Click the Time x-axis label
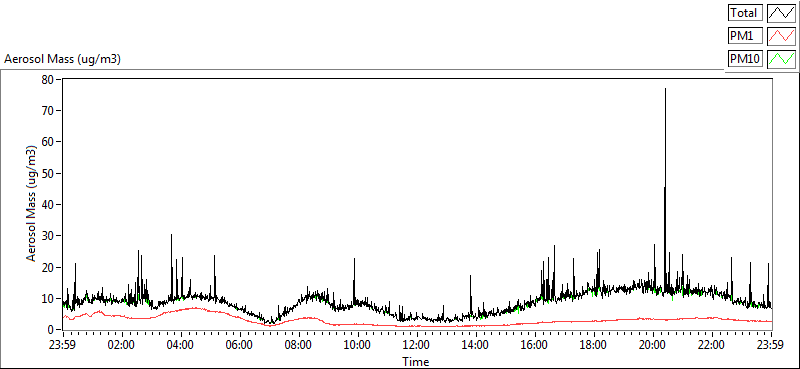 point(415,362)
